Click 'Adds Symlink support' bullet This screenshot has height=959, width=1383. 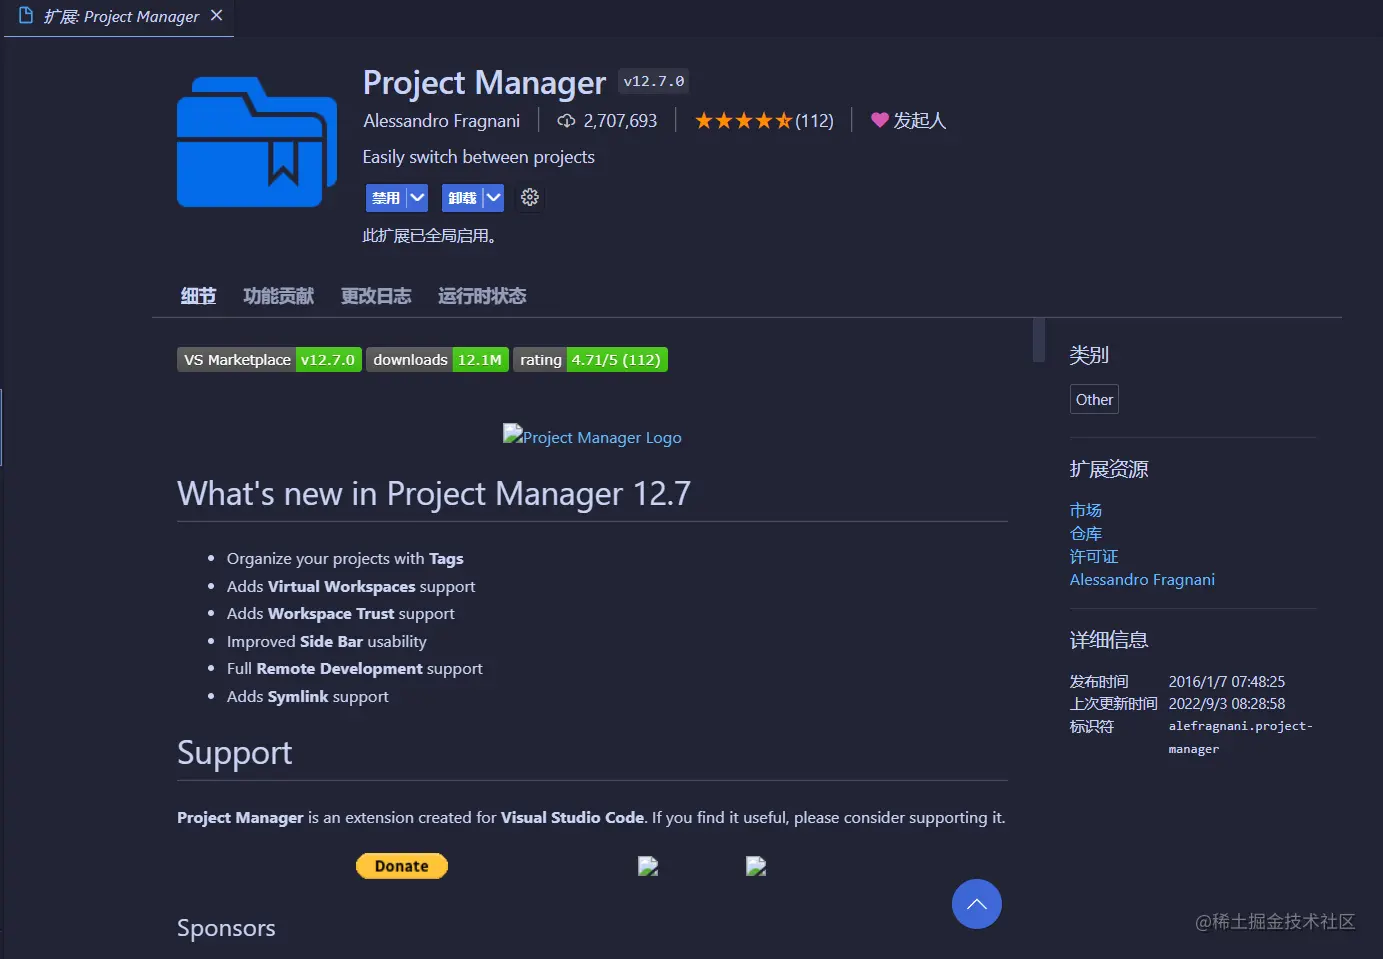click(x=307, y=696)
